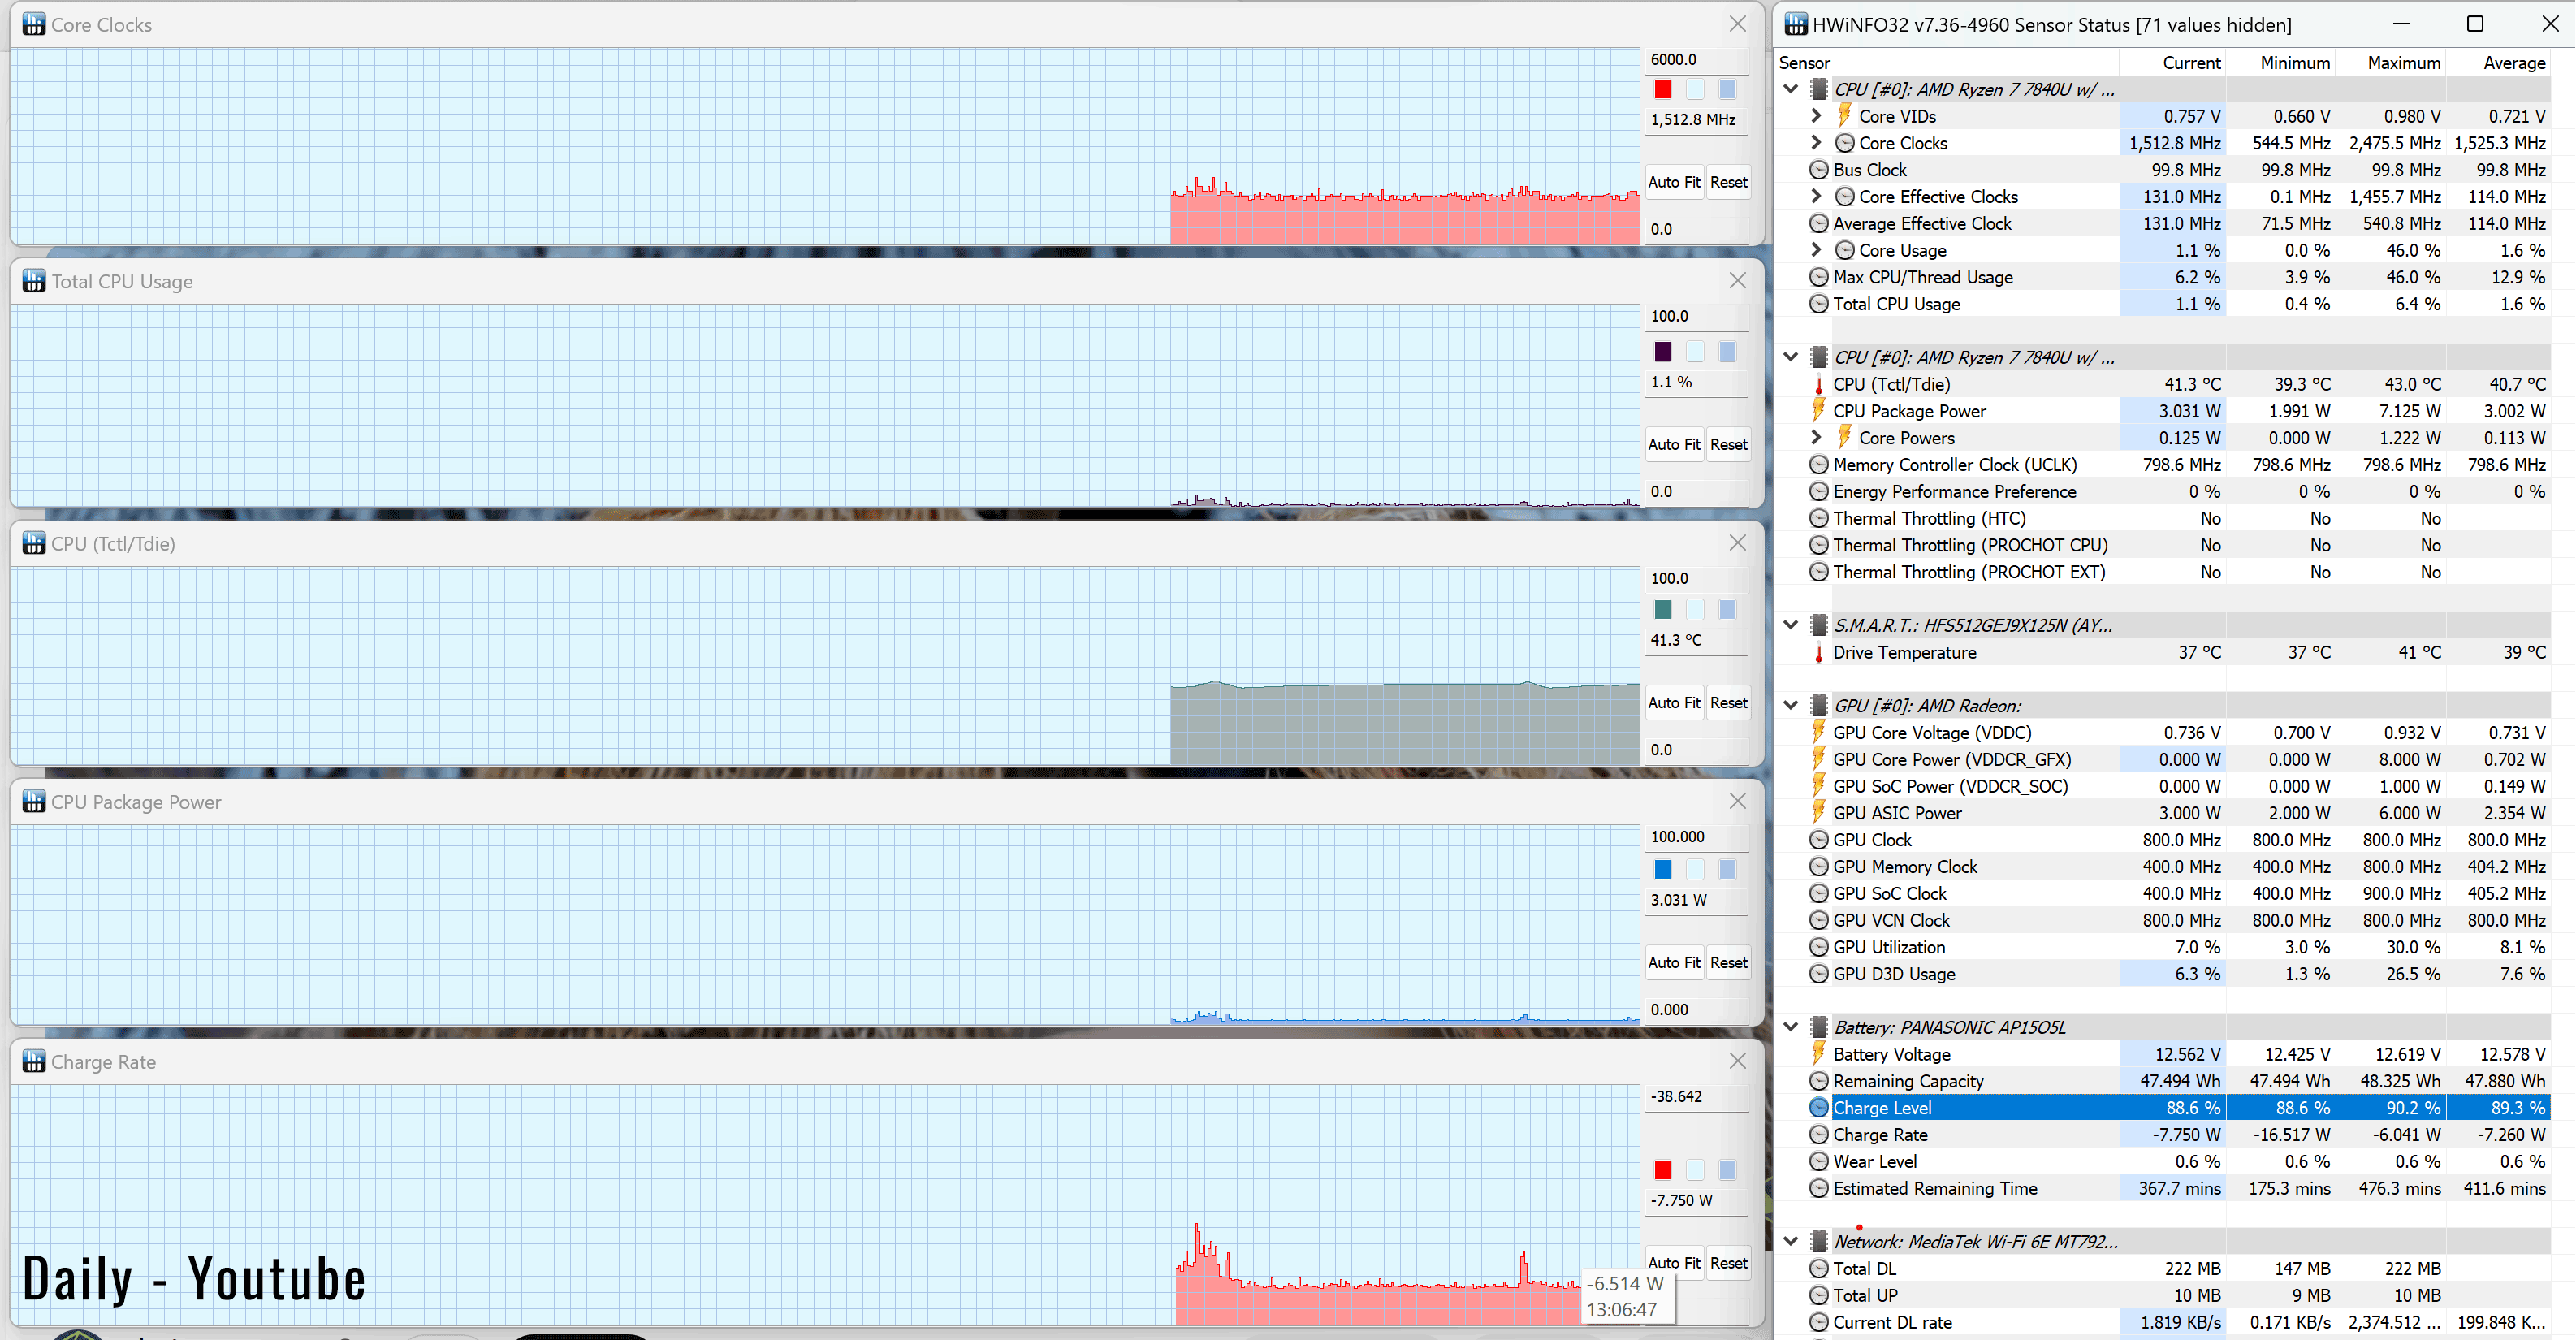Click Auto Fit in Core Clocks graph
This screenshot has width=2576, height=1340.
point(1674,182)
